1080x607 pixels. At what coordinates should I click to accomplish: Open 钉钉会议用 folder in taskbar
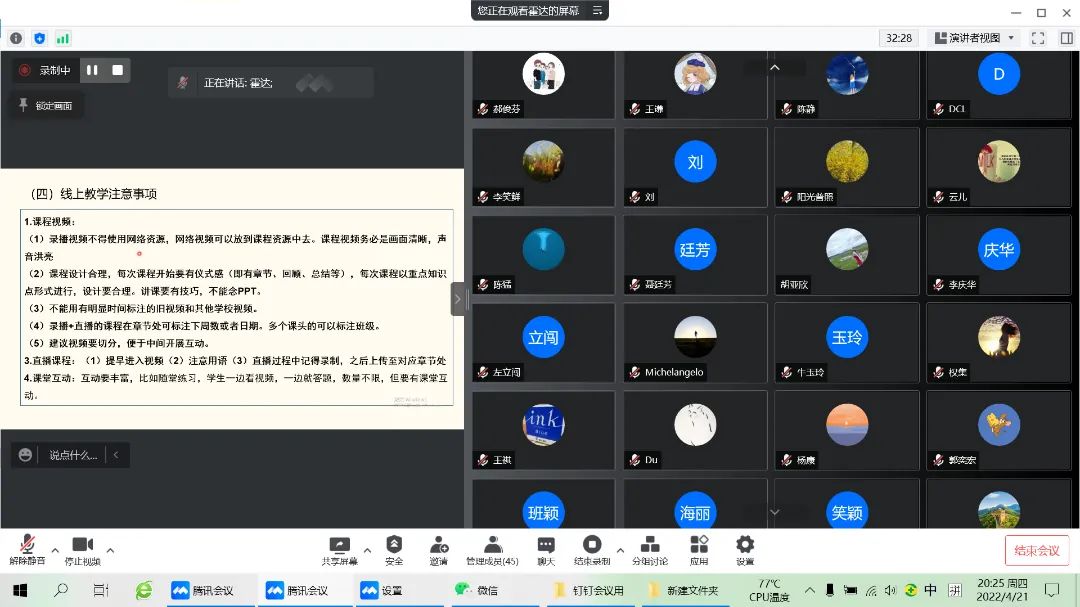[x=590, y=590]
